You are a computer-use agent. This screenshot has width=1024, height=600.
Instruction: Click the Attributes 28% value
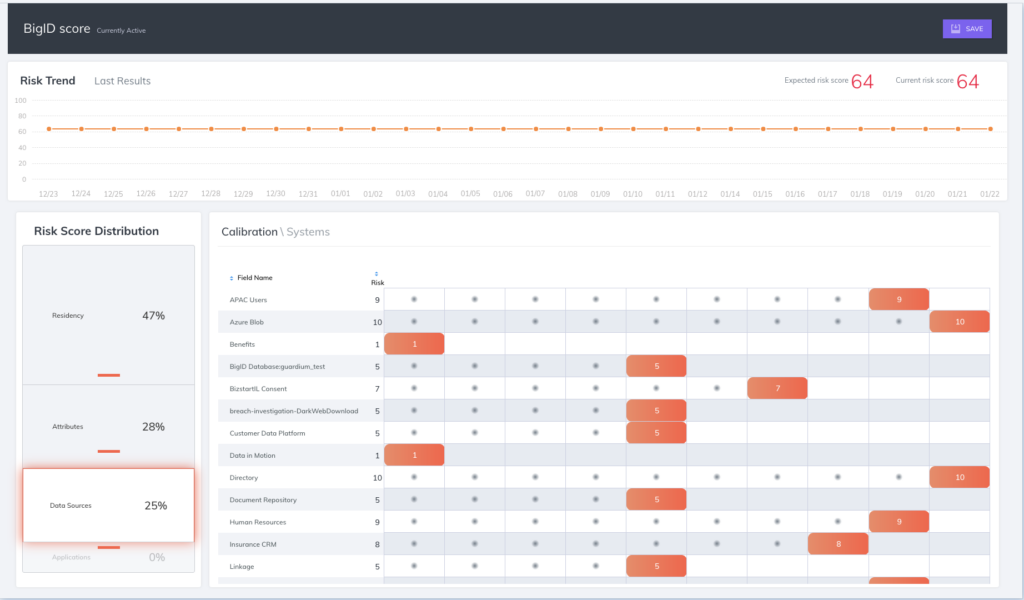153,427
